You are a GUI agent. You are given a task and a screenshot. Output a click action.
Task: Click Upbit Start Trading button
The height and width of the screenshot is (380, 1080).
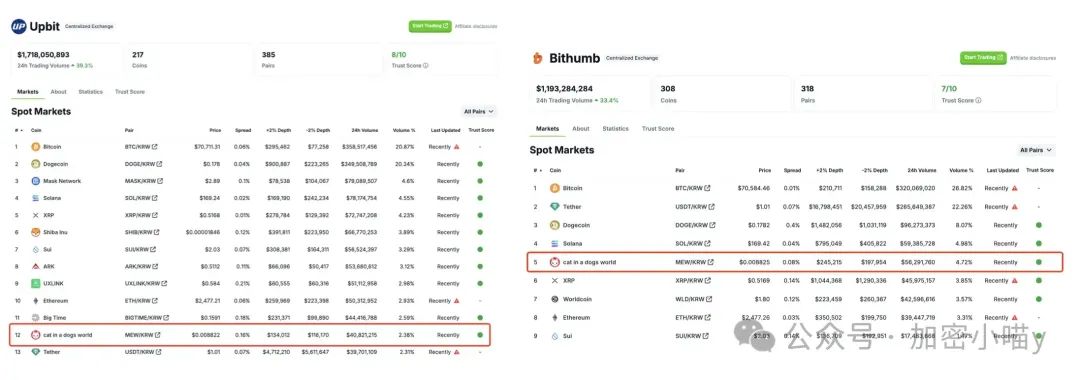tap(430, 26)
